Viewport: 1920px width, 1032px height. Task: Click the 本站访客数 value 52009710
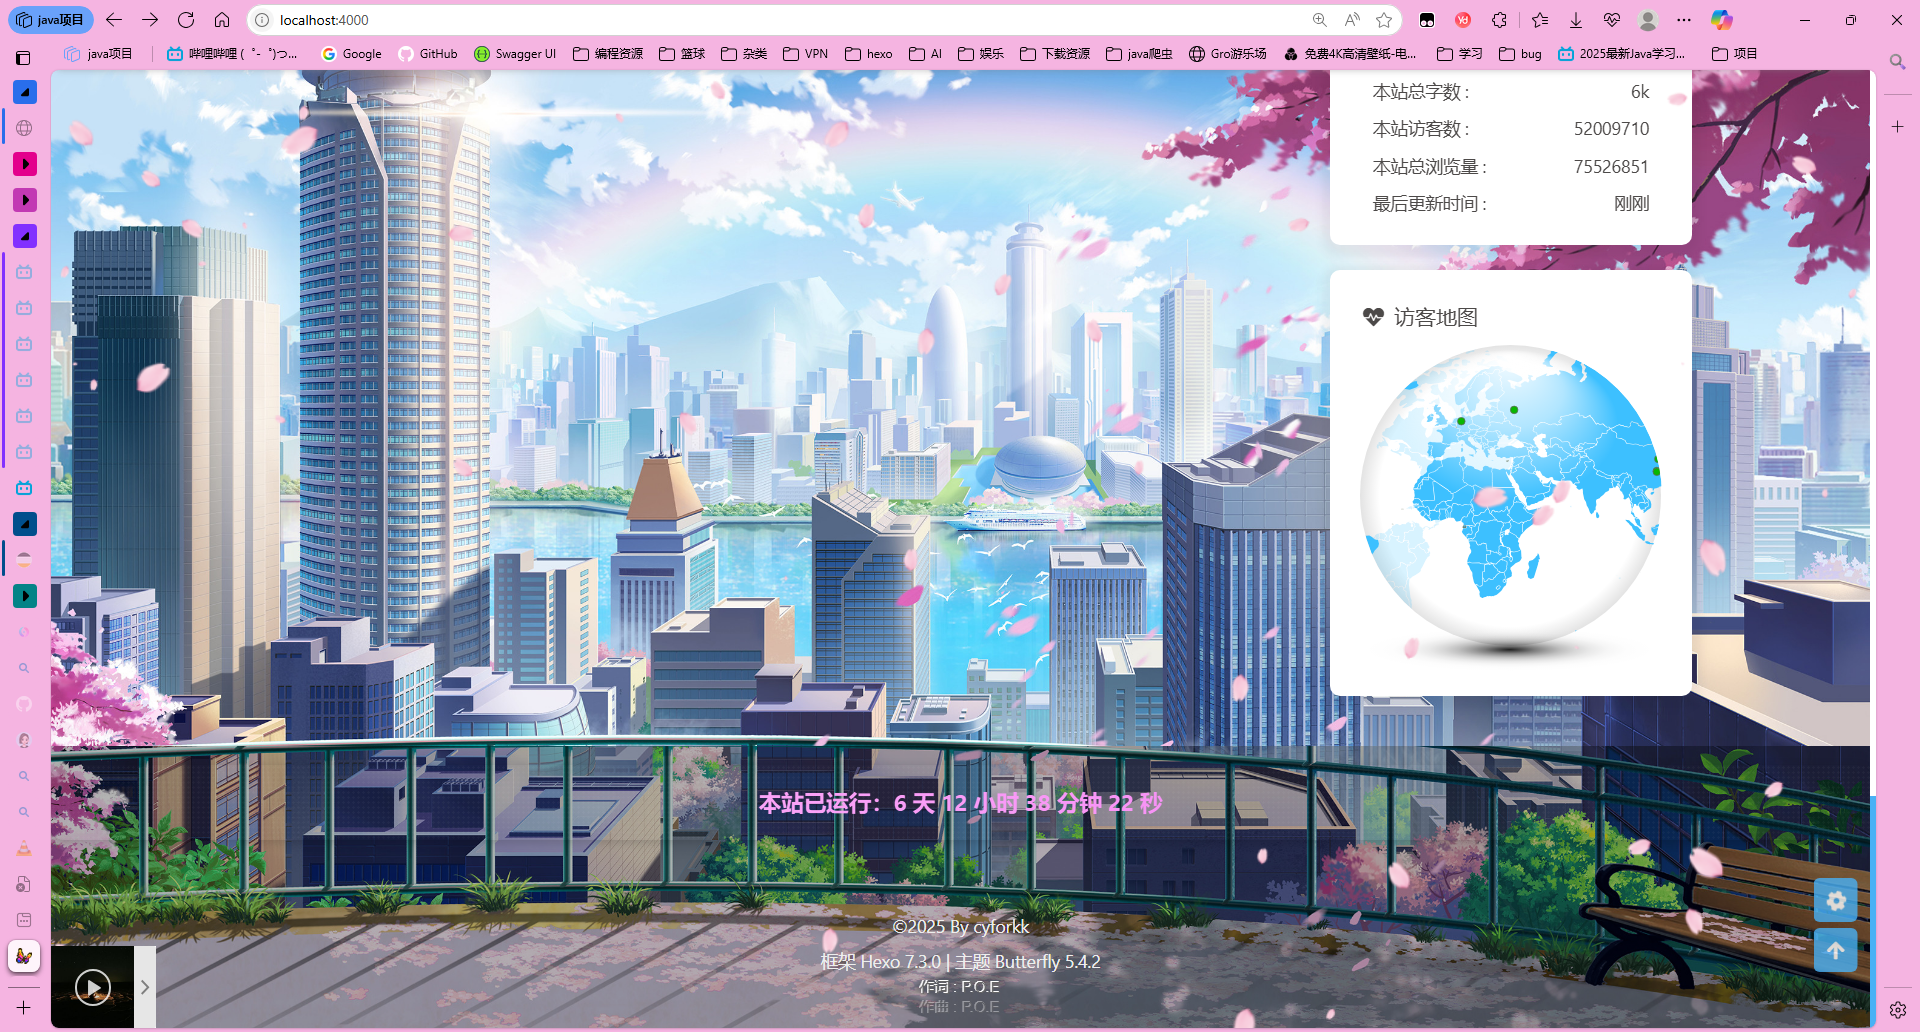click(x=1611, y=129)
